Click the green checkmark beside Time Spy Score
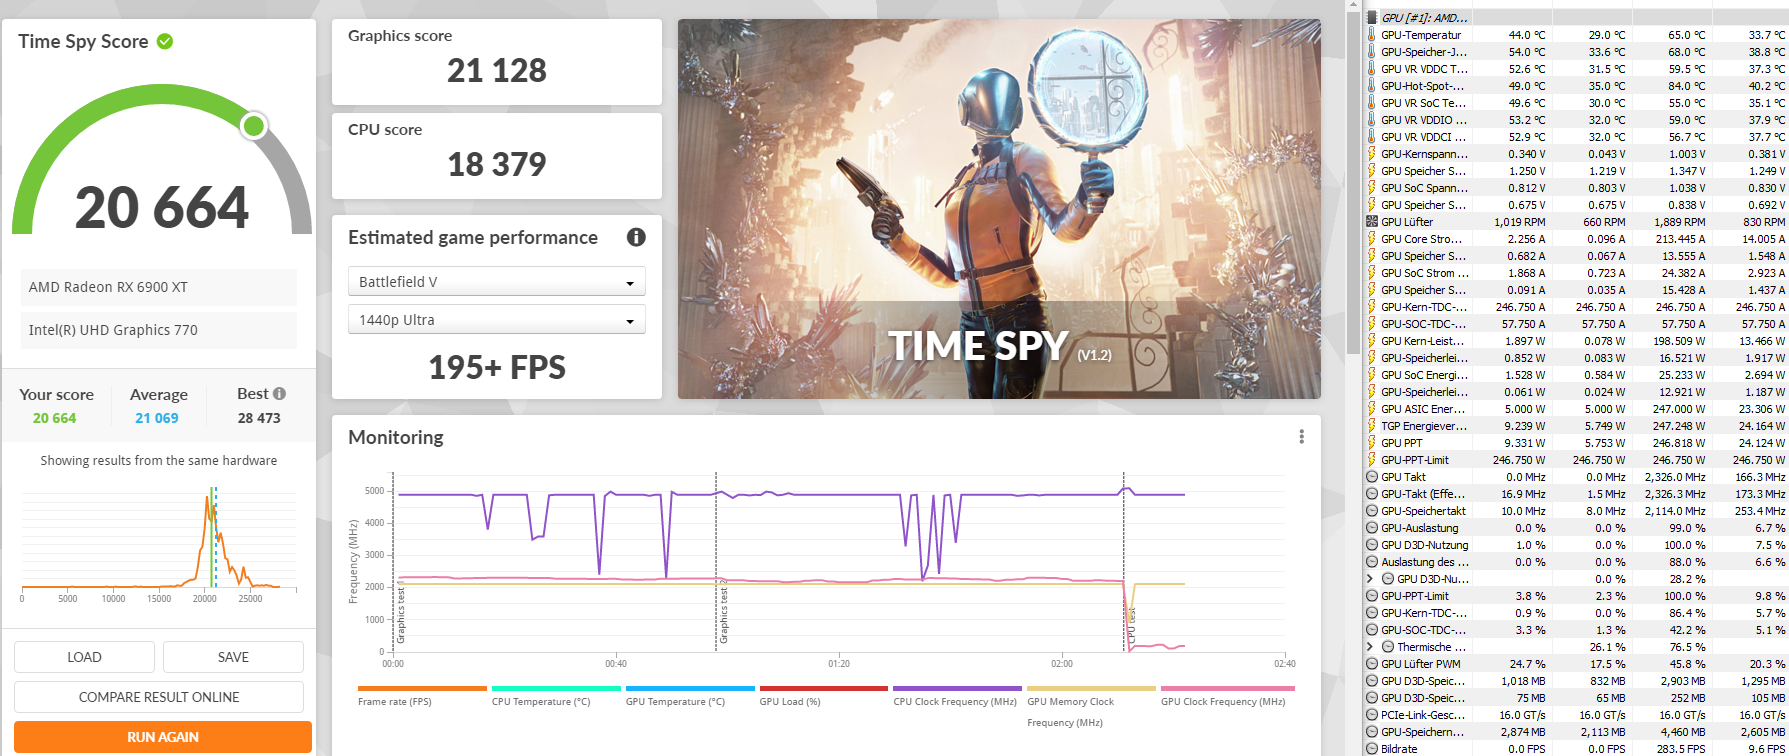 (x=165, y=41)
